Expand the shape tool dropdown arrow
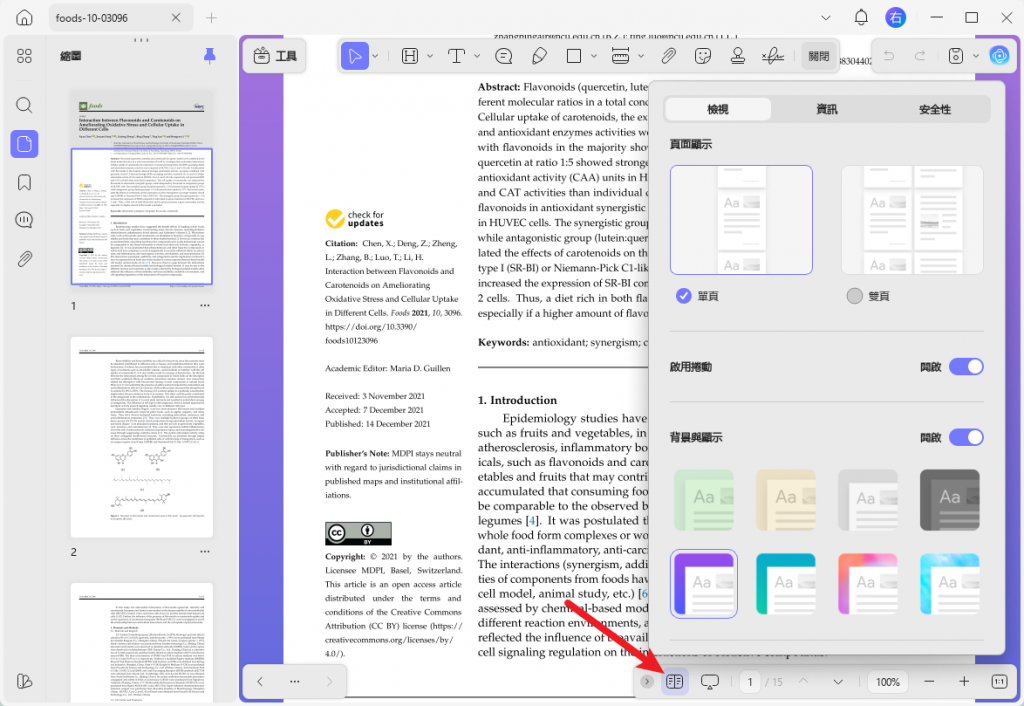 pos(594,56)
